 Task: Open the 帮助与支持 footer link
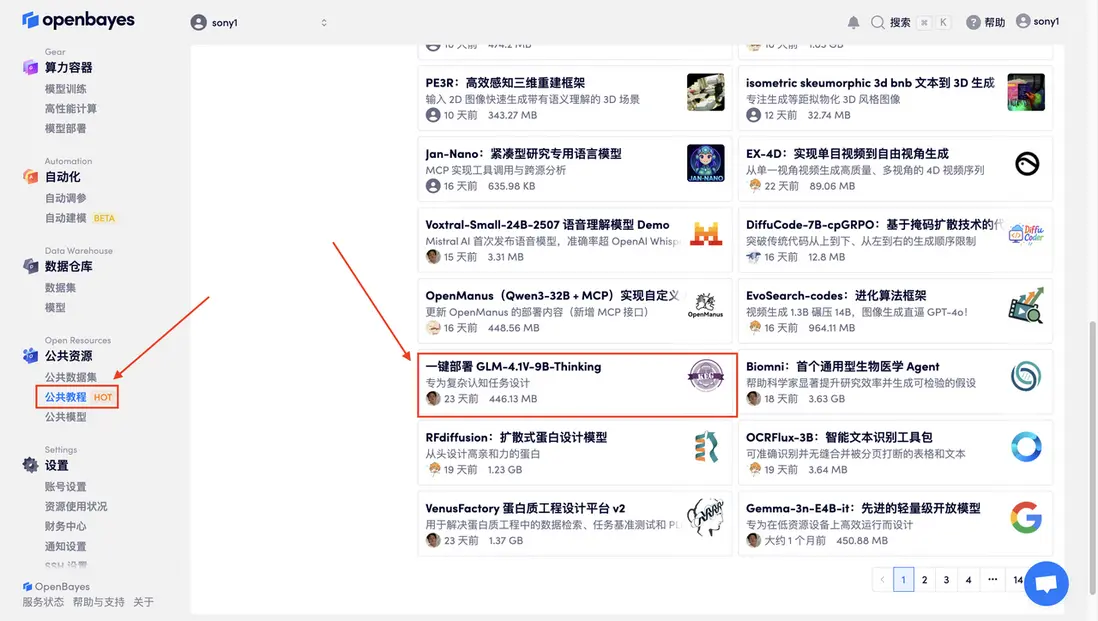click(99, 602)
